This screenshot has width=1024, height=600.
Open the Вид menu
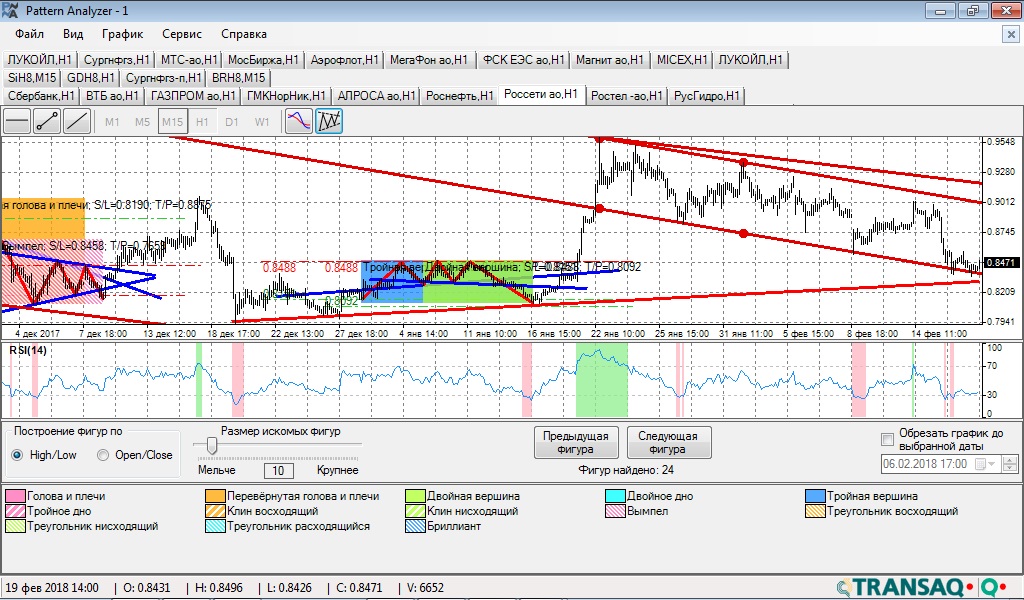(73, 34)
